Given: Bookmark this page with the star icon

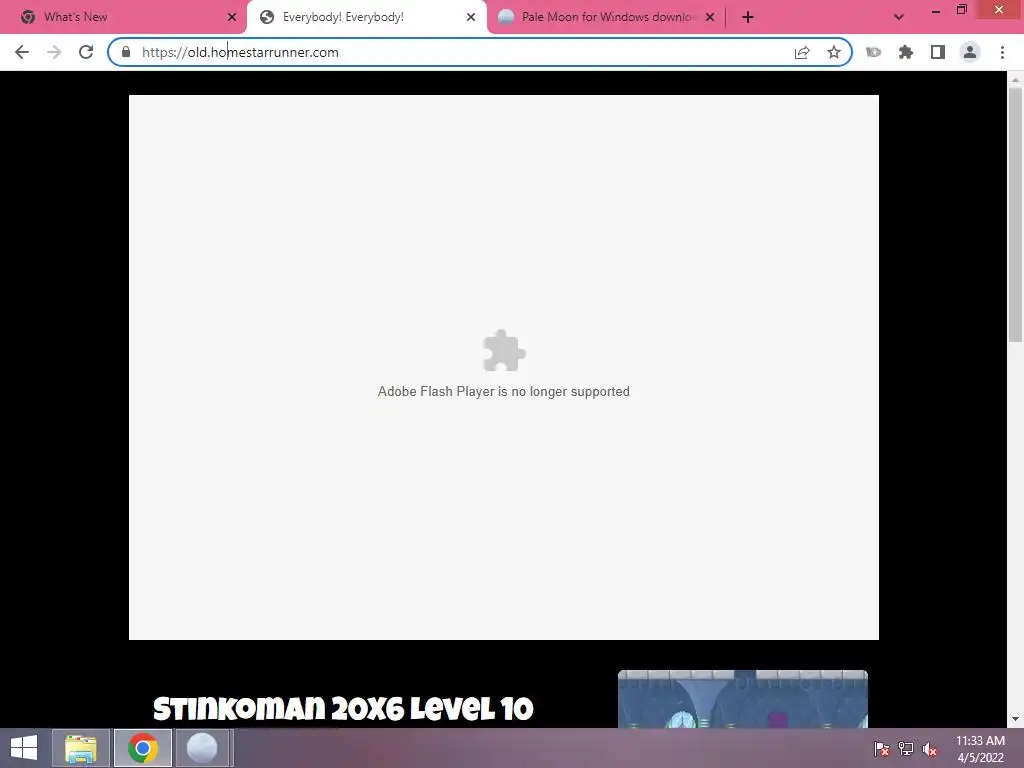Looking at the screenshot, I should click(834, 52).
